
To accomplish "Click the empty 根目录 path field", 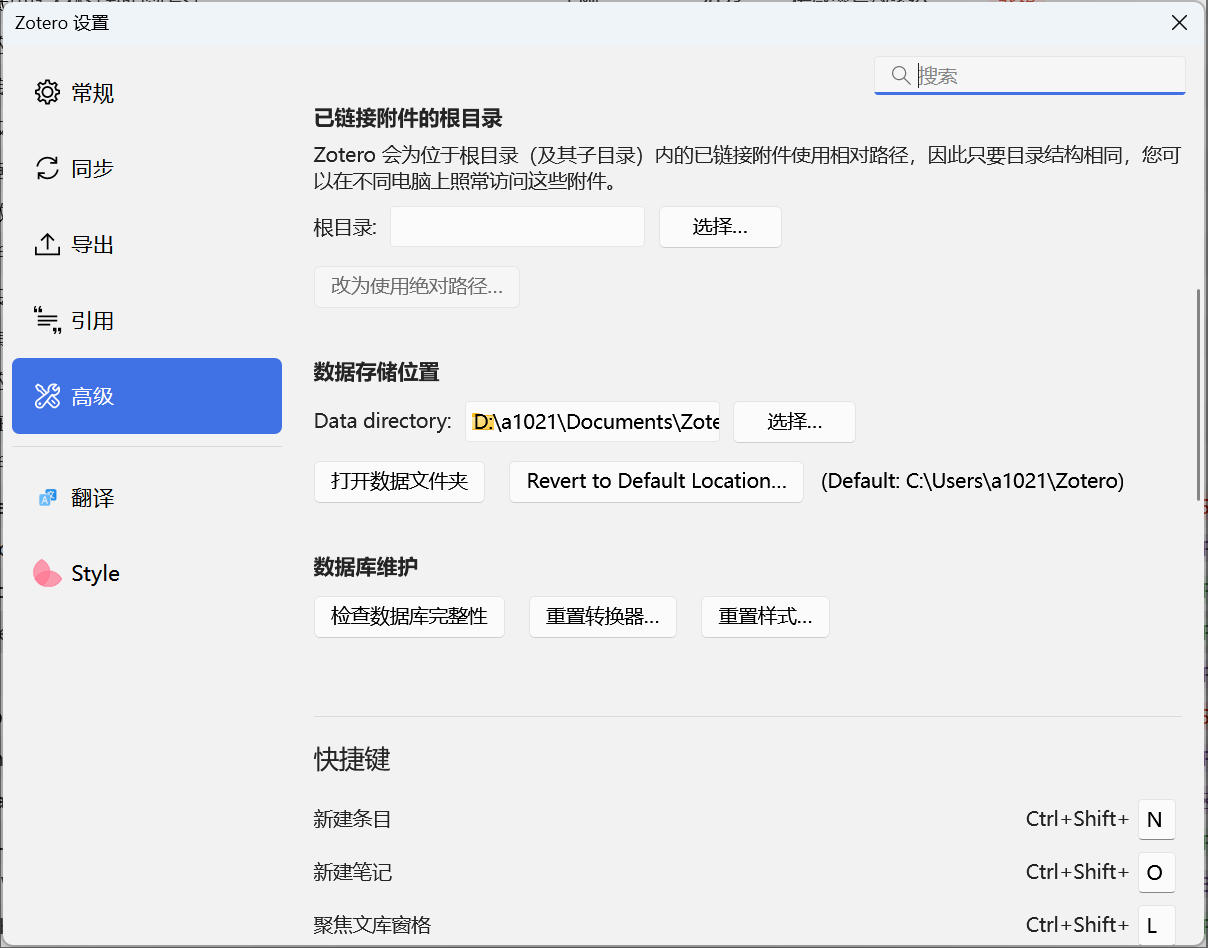I will pyautogui.click(x=517, y=227).
